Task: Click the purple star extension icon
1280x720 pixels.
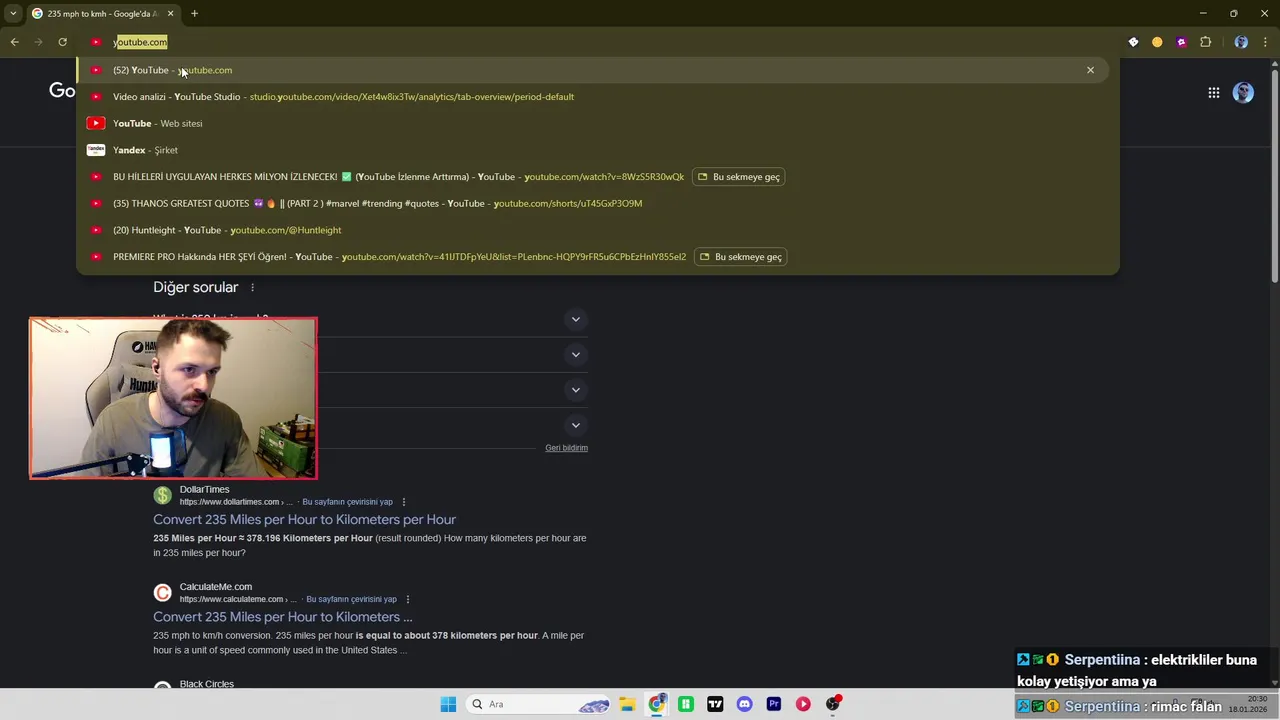Action: [1181, 42]
